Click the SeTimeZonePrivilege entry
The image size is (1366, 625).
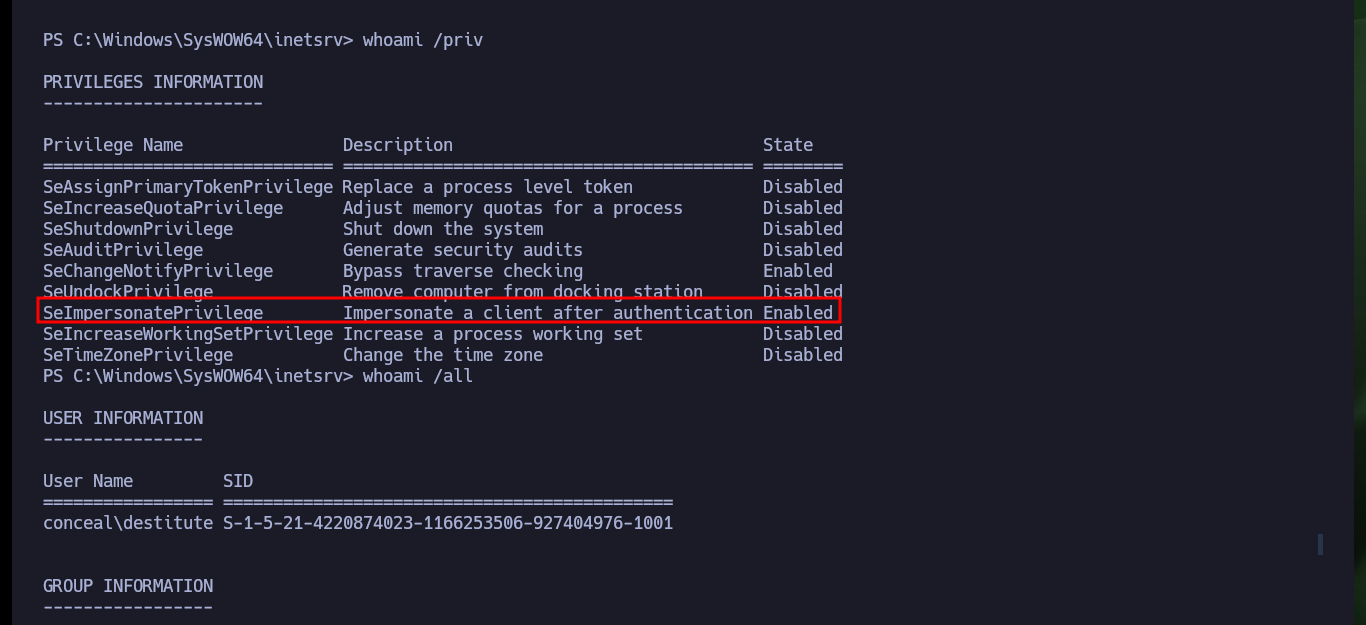(x=138, y=355)
